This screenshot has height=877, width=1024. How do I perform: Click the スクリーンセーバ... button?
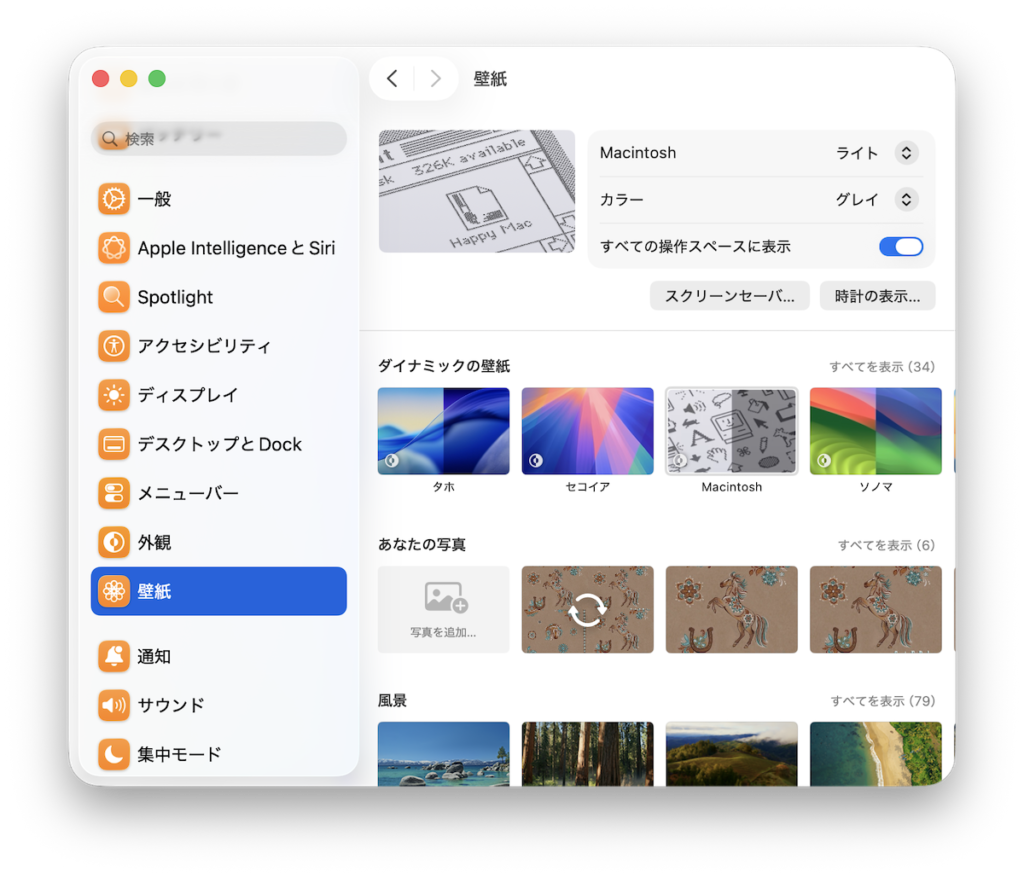(729, 296)
